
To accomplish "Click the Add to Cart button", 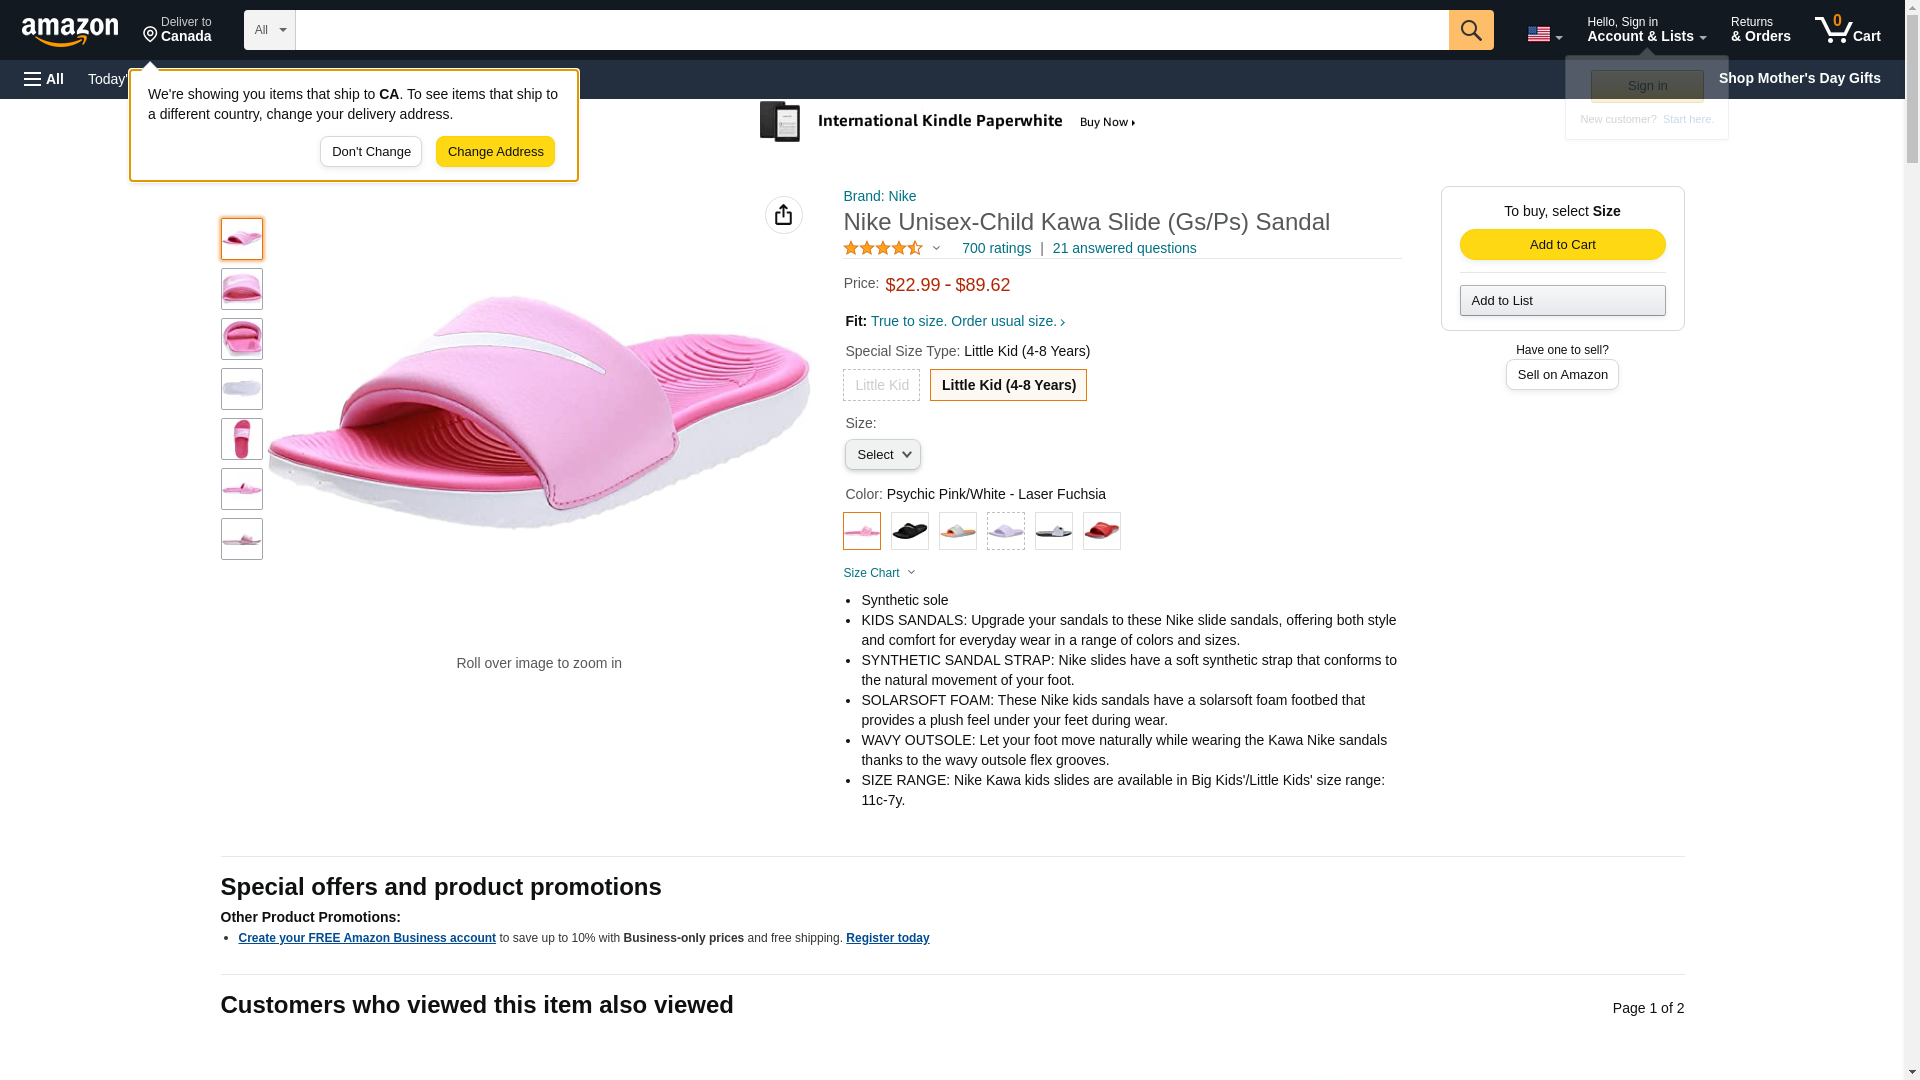I will click(1561, 245).
